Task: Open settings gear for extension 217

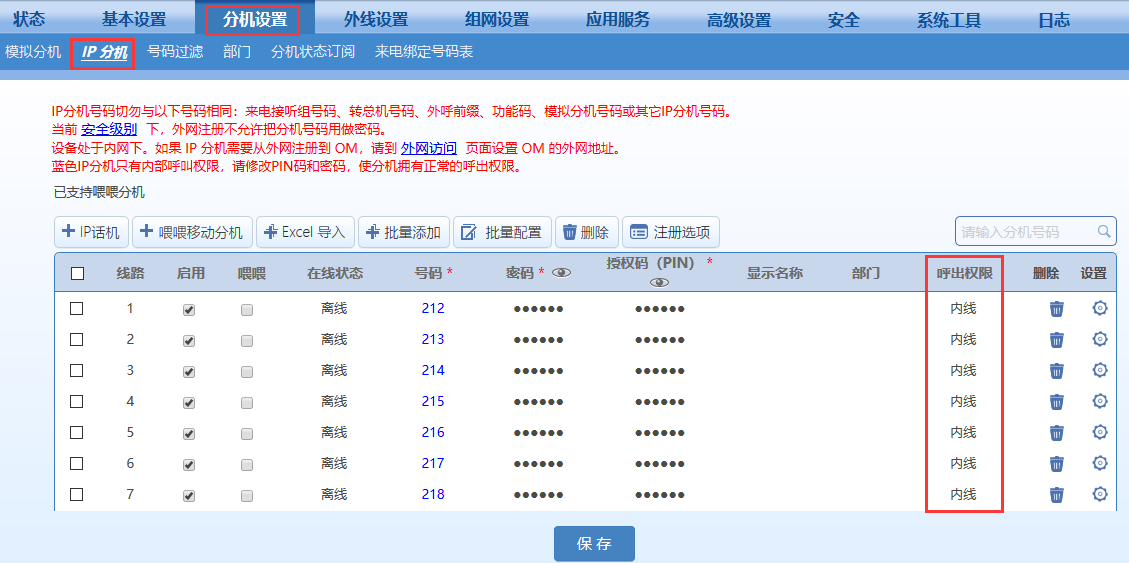Action: pyautogui.click(x=1099, y=463)
